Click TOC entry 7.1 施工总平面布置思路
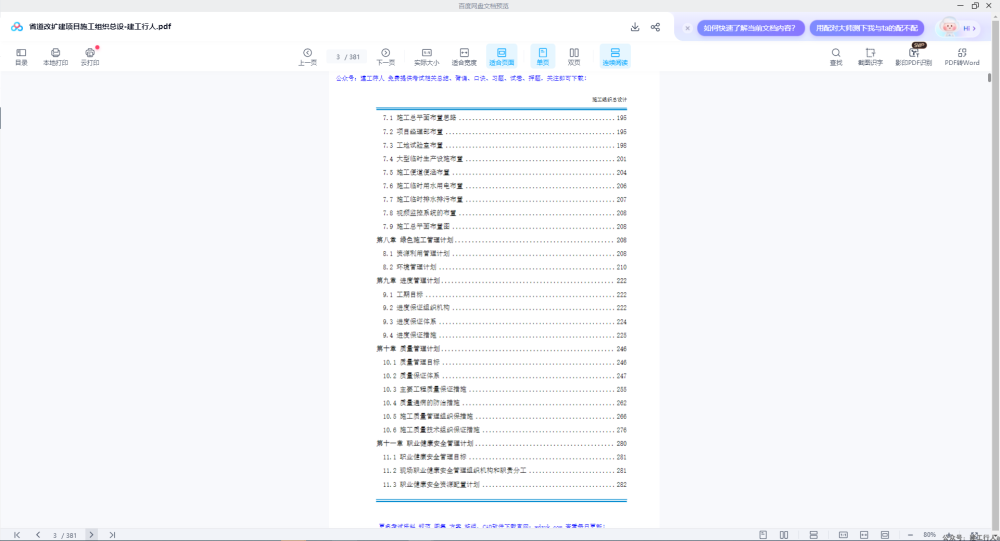 (x=504, y=118)
